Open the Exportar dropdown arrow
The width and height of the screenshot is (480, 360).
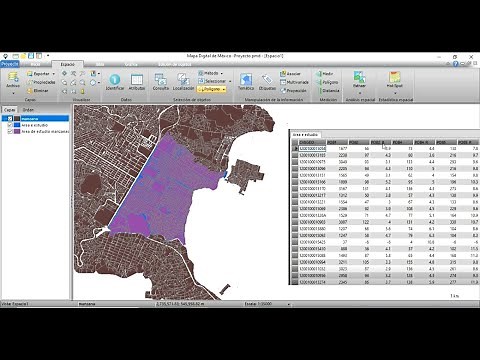click(53, 74)
